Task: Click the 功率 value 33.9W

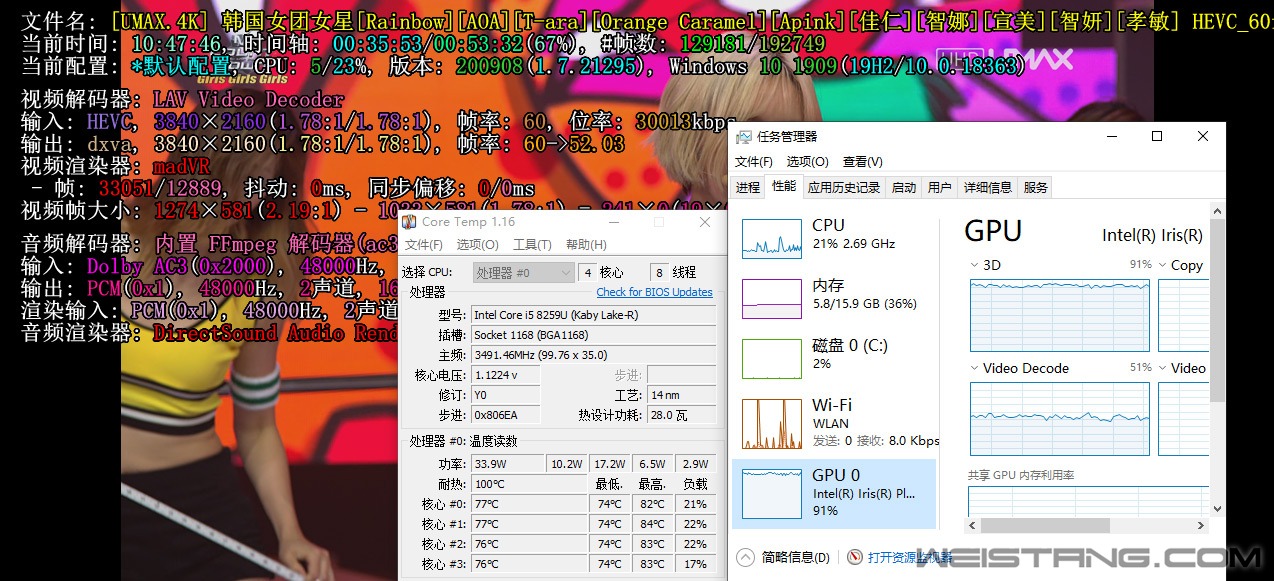Action: tap(506, 464)
